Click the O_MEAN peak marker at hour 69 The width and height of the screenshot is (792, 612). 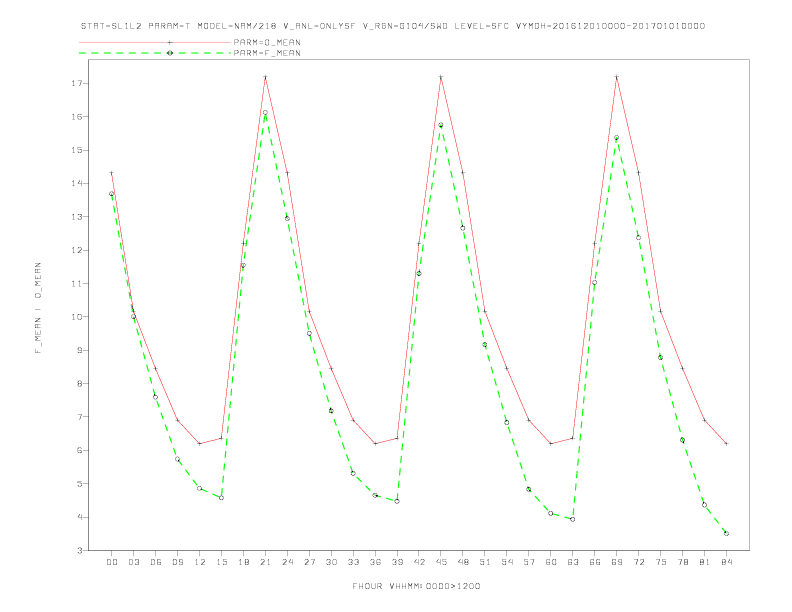(617, 77)
